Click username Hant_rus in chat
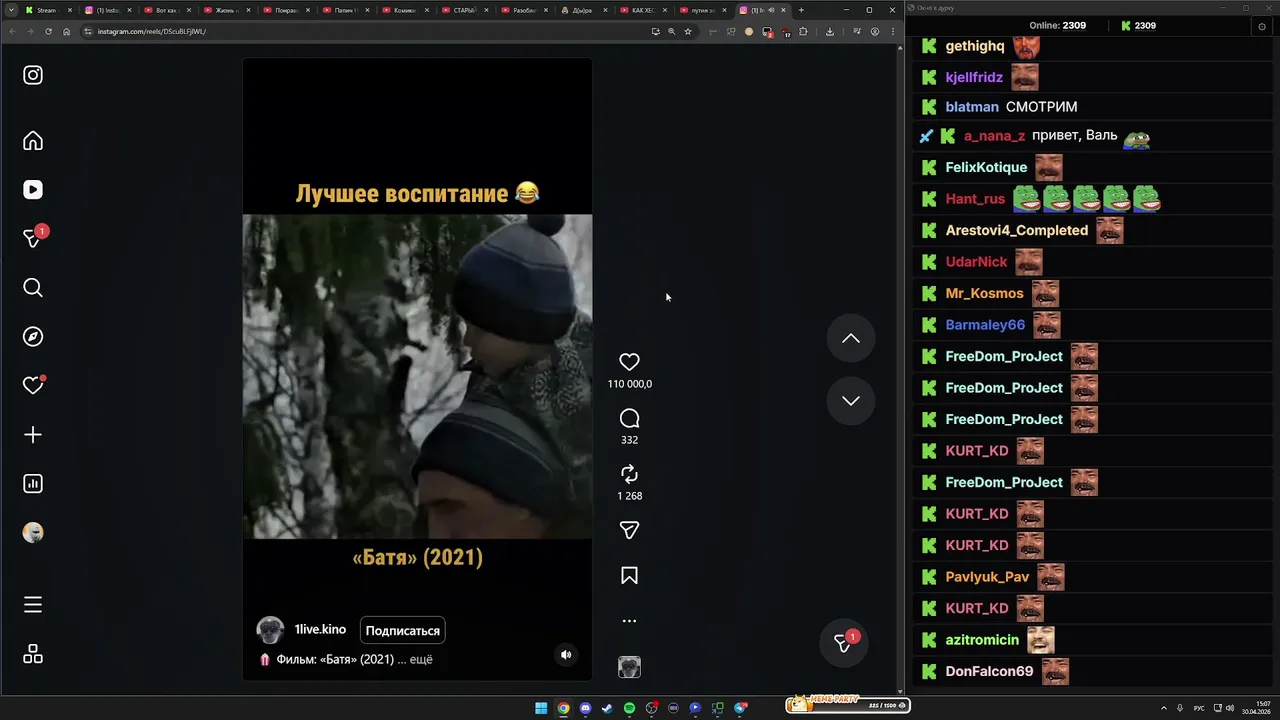Viewport: 1280px width, 720px height. pos(975,199)
